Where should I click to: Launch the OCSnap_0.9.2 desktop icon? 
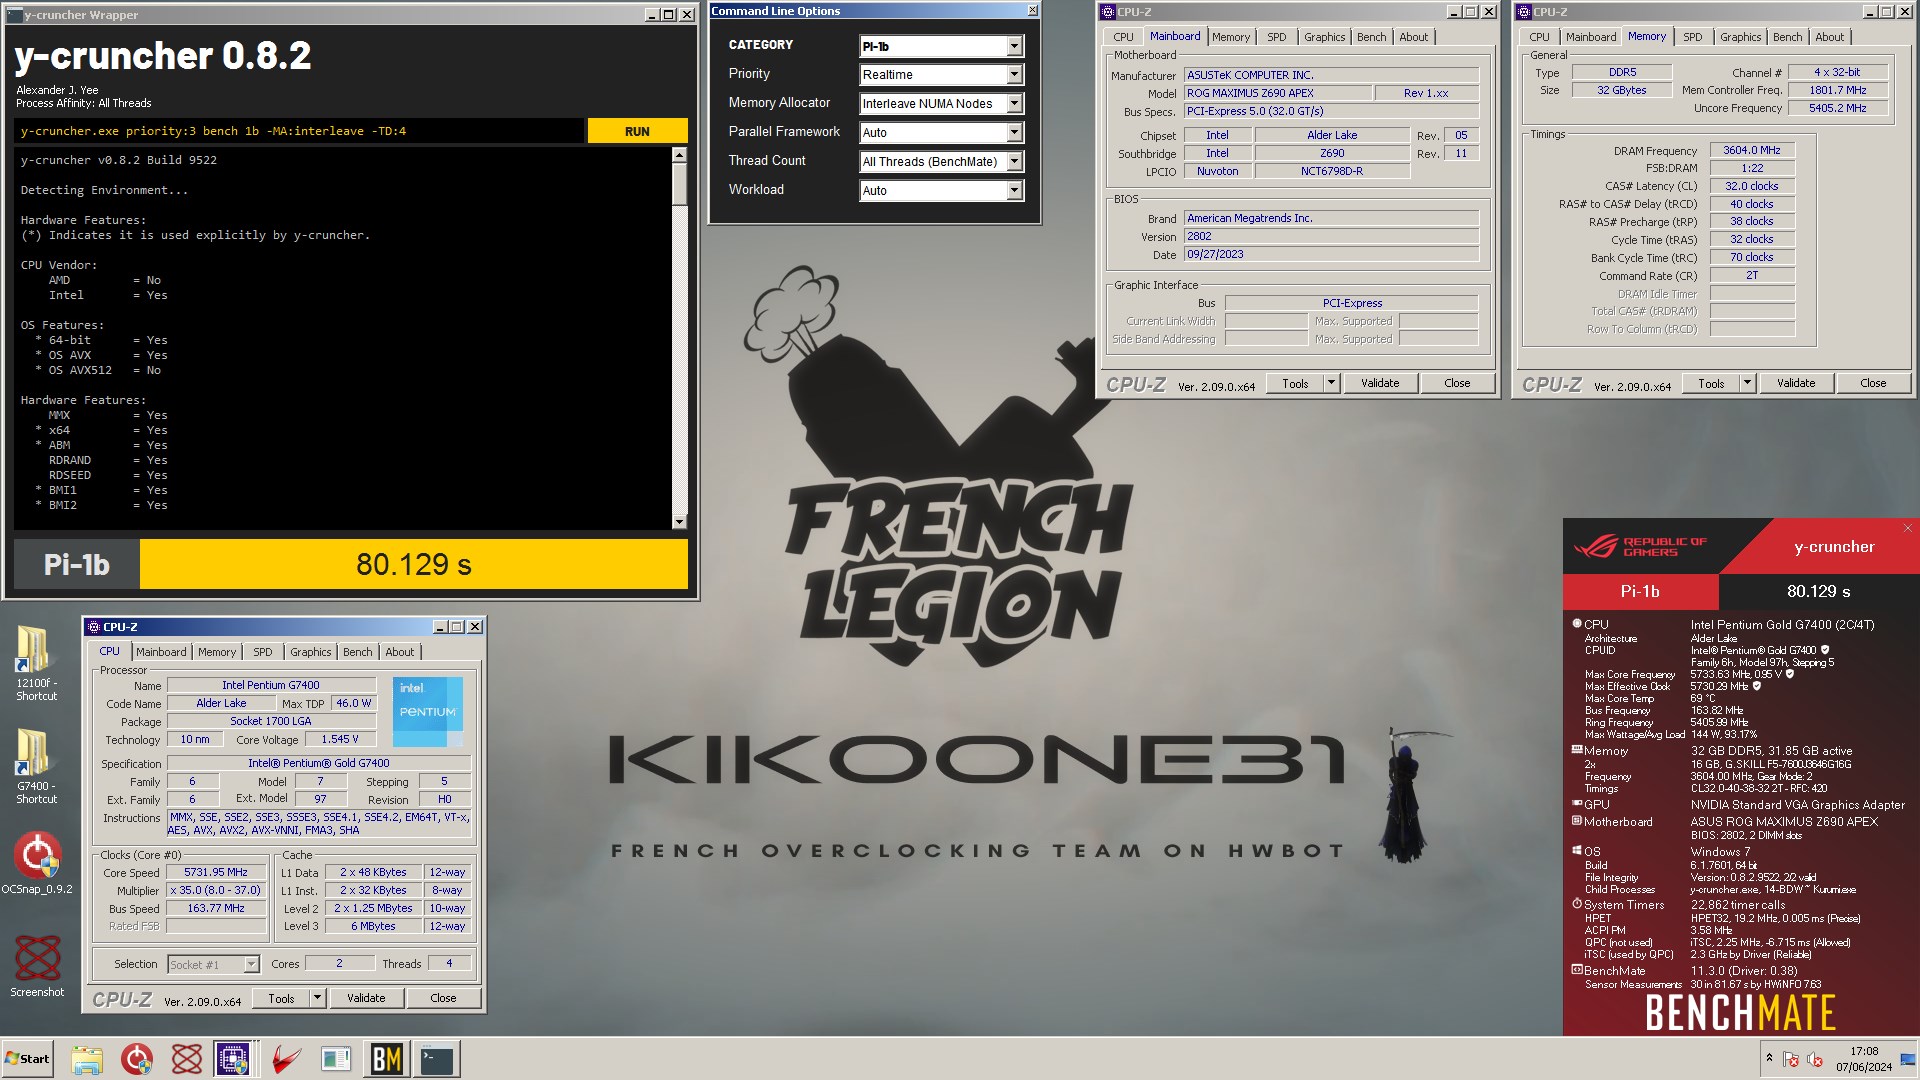[37, 862]
